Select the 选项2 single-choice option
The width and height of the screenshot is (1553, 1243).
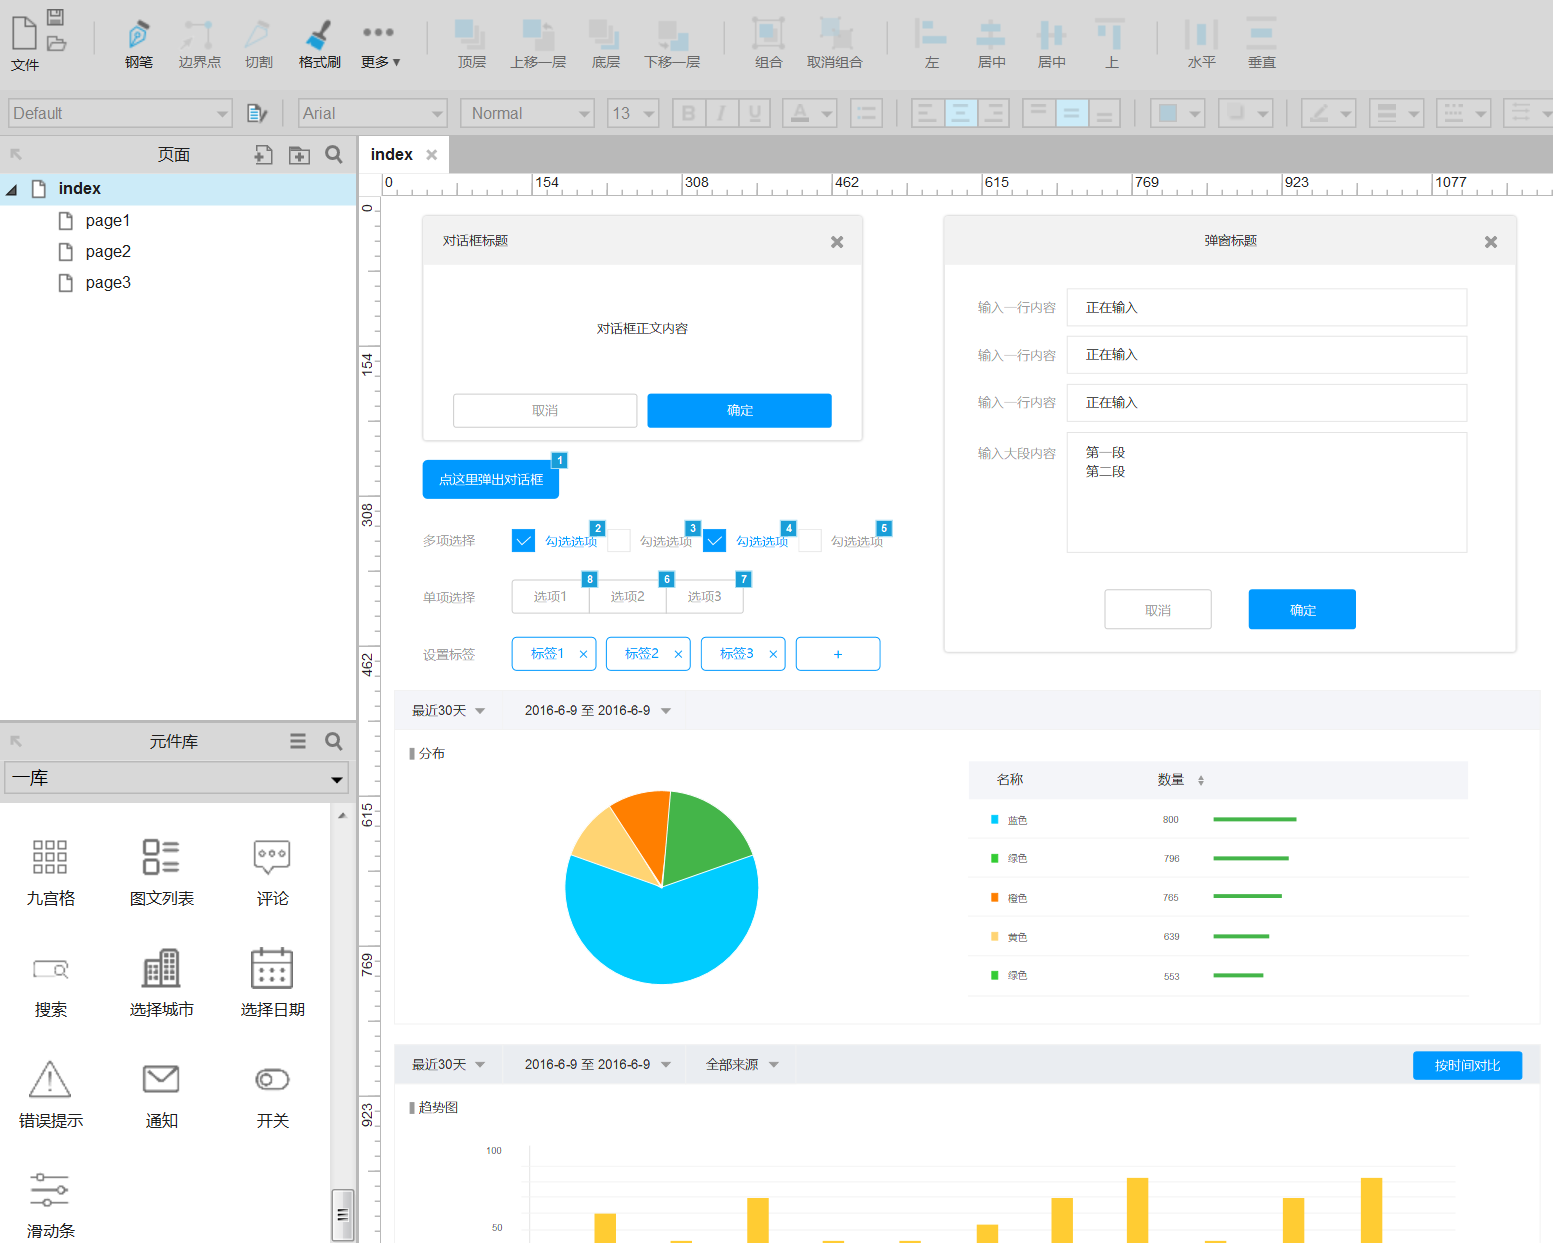coord(627,596)
